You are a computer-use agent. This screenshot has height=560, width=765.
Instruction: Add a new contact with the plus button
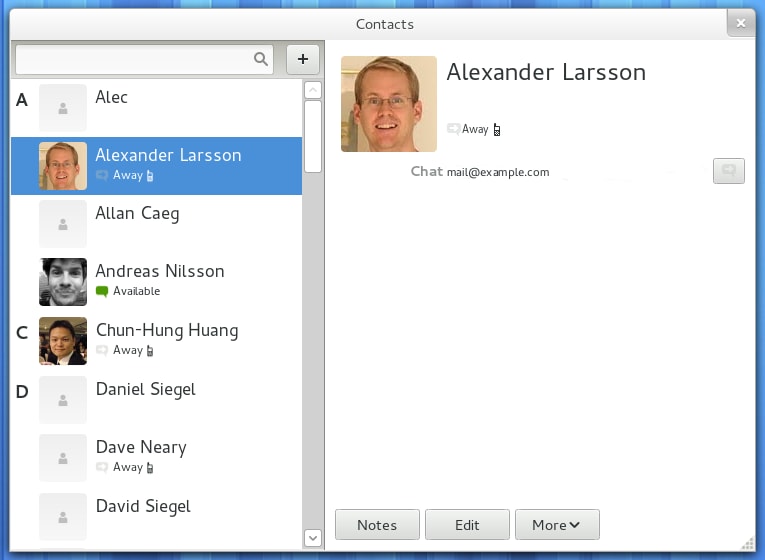(302, 59)
